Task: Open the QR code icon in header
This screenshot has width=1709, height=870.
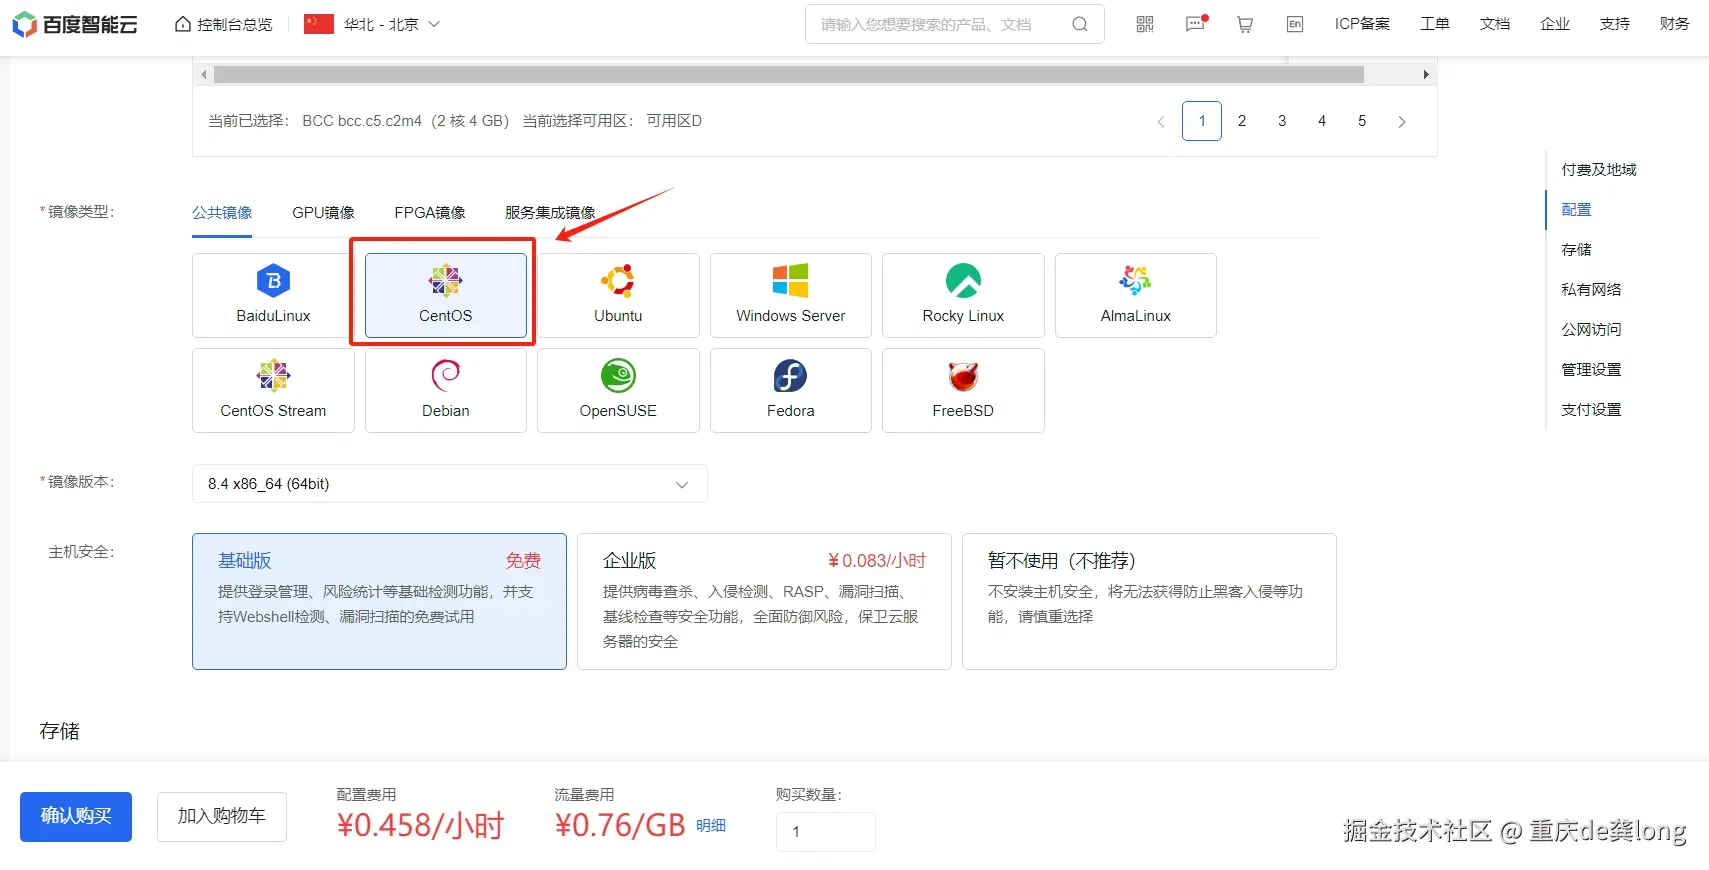Action: pyautogui.click(x=1145, y=24)
